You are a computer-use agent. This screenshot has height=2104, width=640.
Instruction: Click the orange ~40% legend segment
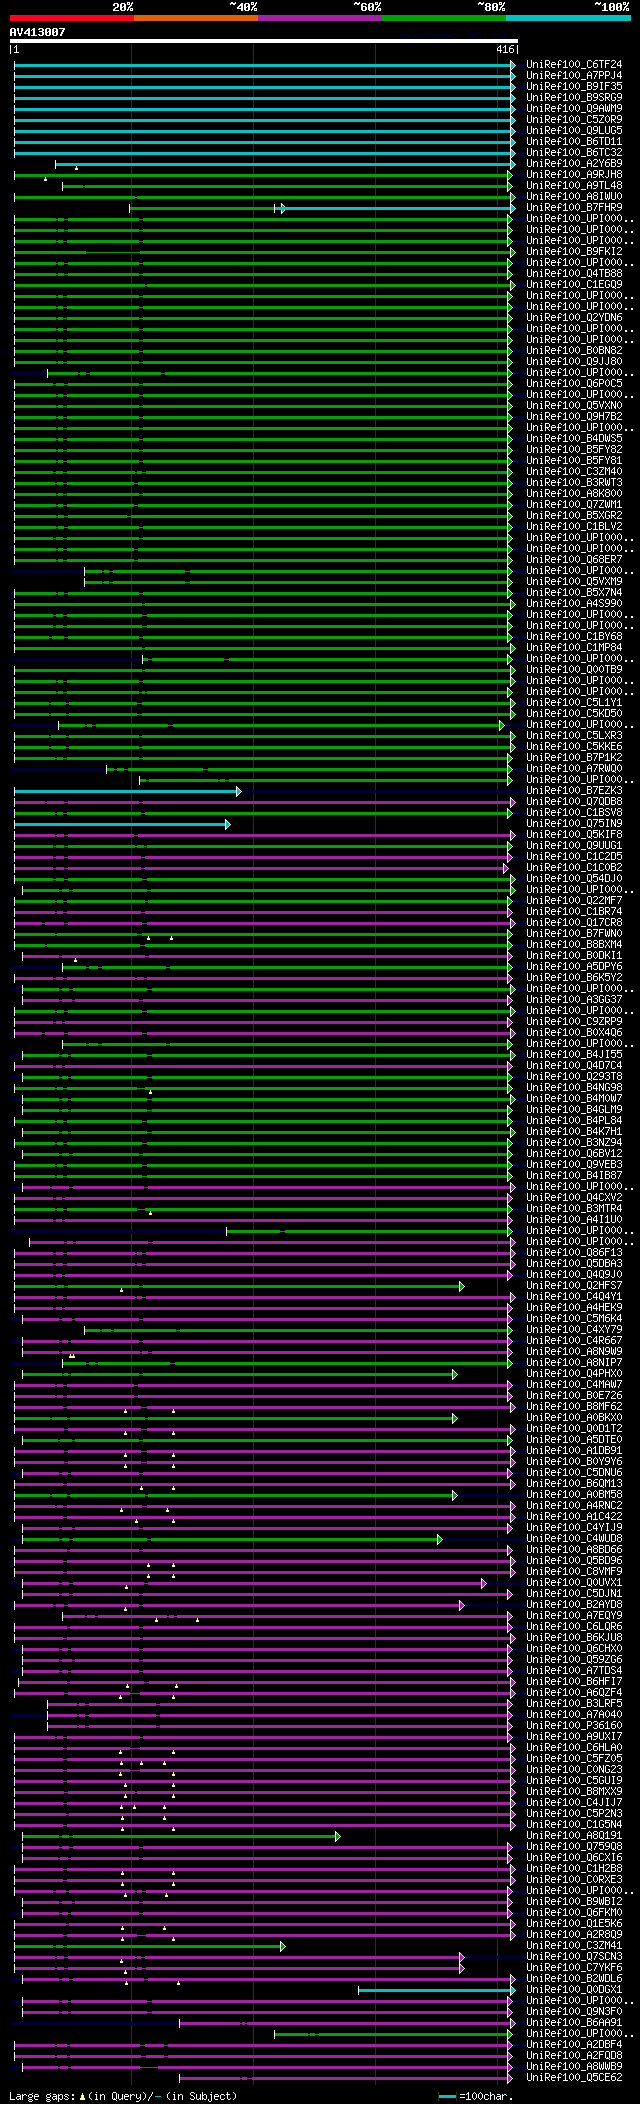[x=196, y=17]
